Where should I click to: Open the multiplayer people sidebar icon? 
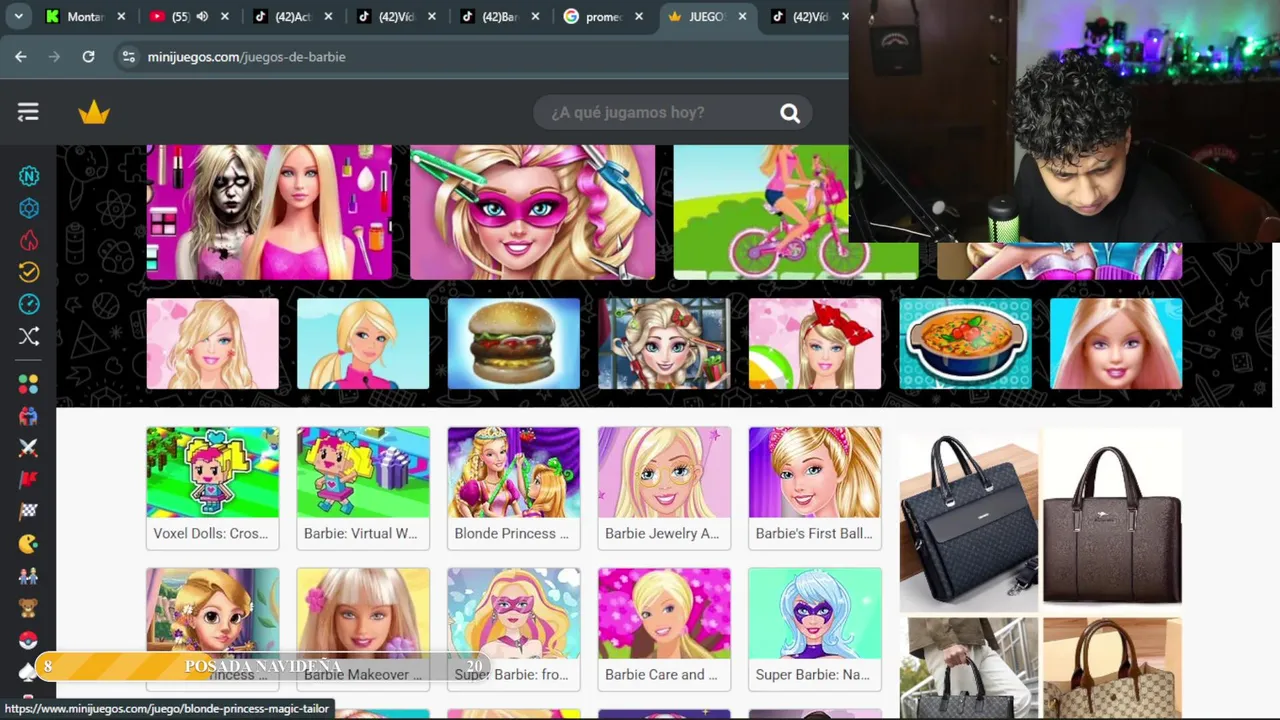29,416
